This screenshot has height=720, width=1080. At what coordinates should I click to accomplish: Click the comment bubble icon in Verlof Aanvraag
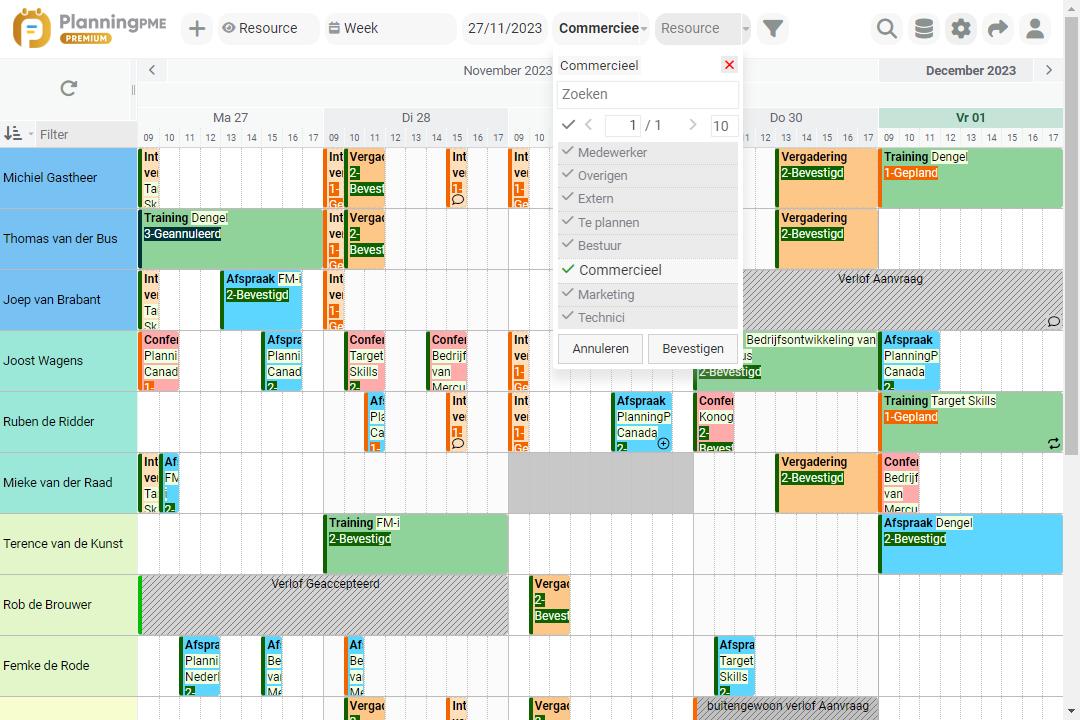point(1054,322)
